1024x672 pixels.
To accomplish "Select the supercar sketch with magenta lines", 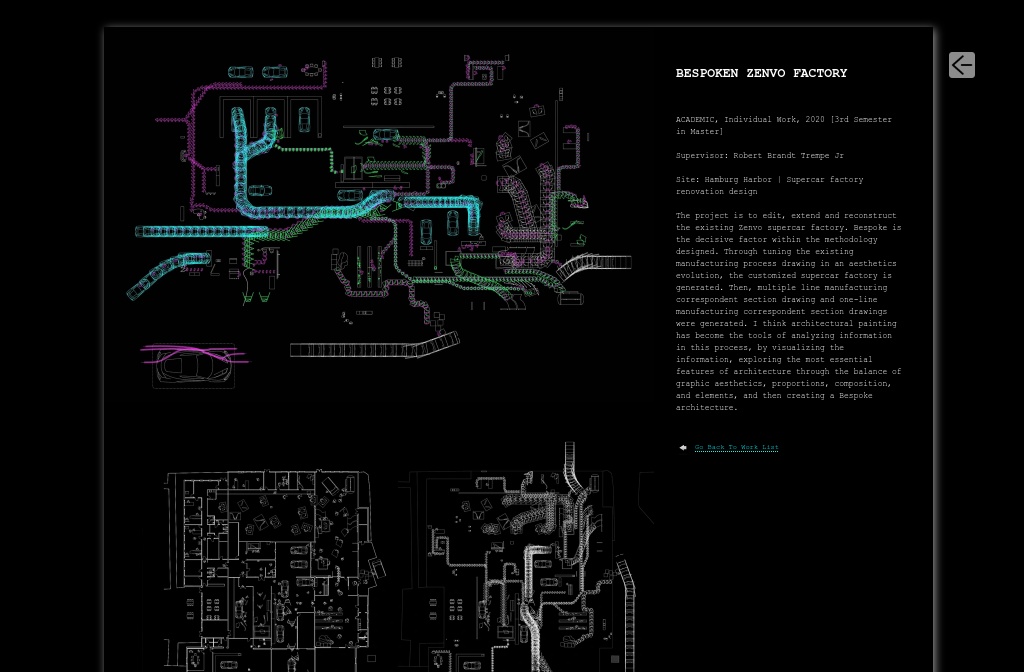I will pos(194,365).
